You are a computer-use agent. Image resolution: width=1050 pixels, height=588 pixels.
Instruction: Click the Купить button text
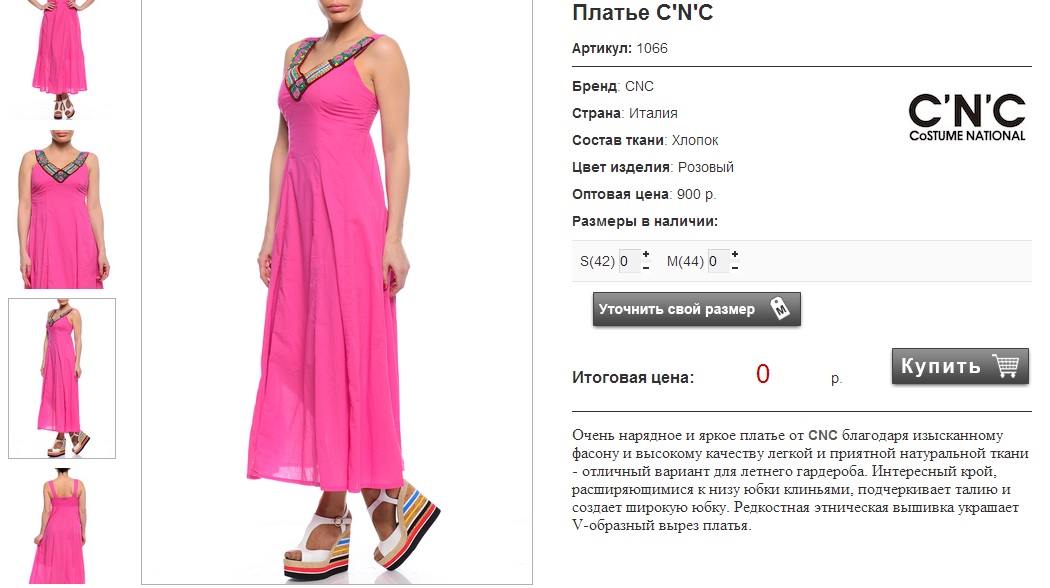tap(940, 366)
